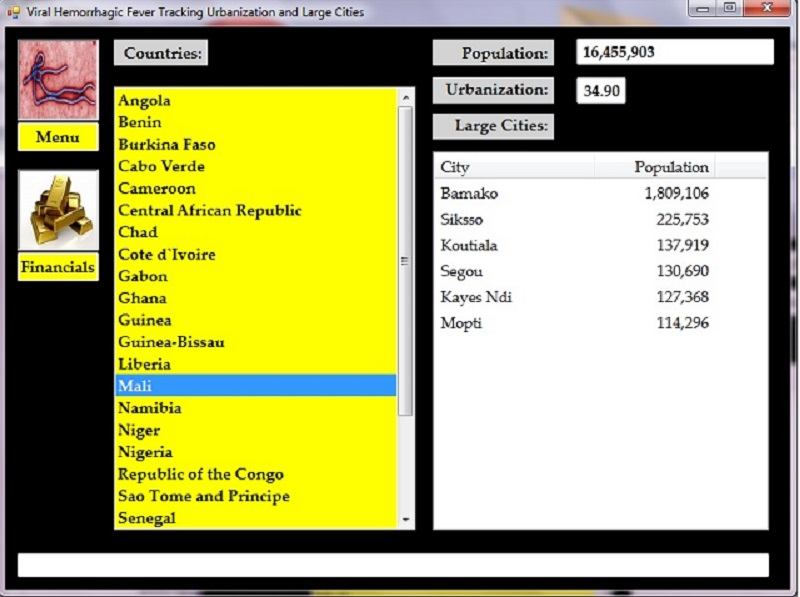The image size is (800, 597).
Task: Click the Urbanization value field
Action: click(x=602, y=91)
